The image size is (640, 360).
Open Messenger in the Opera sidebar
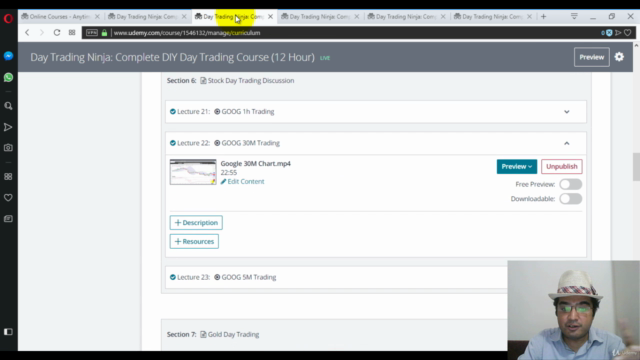(8, 56)
